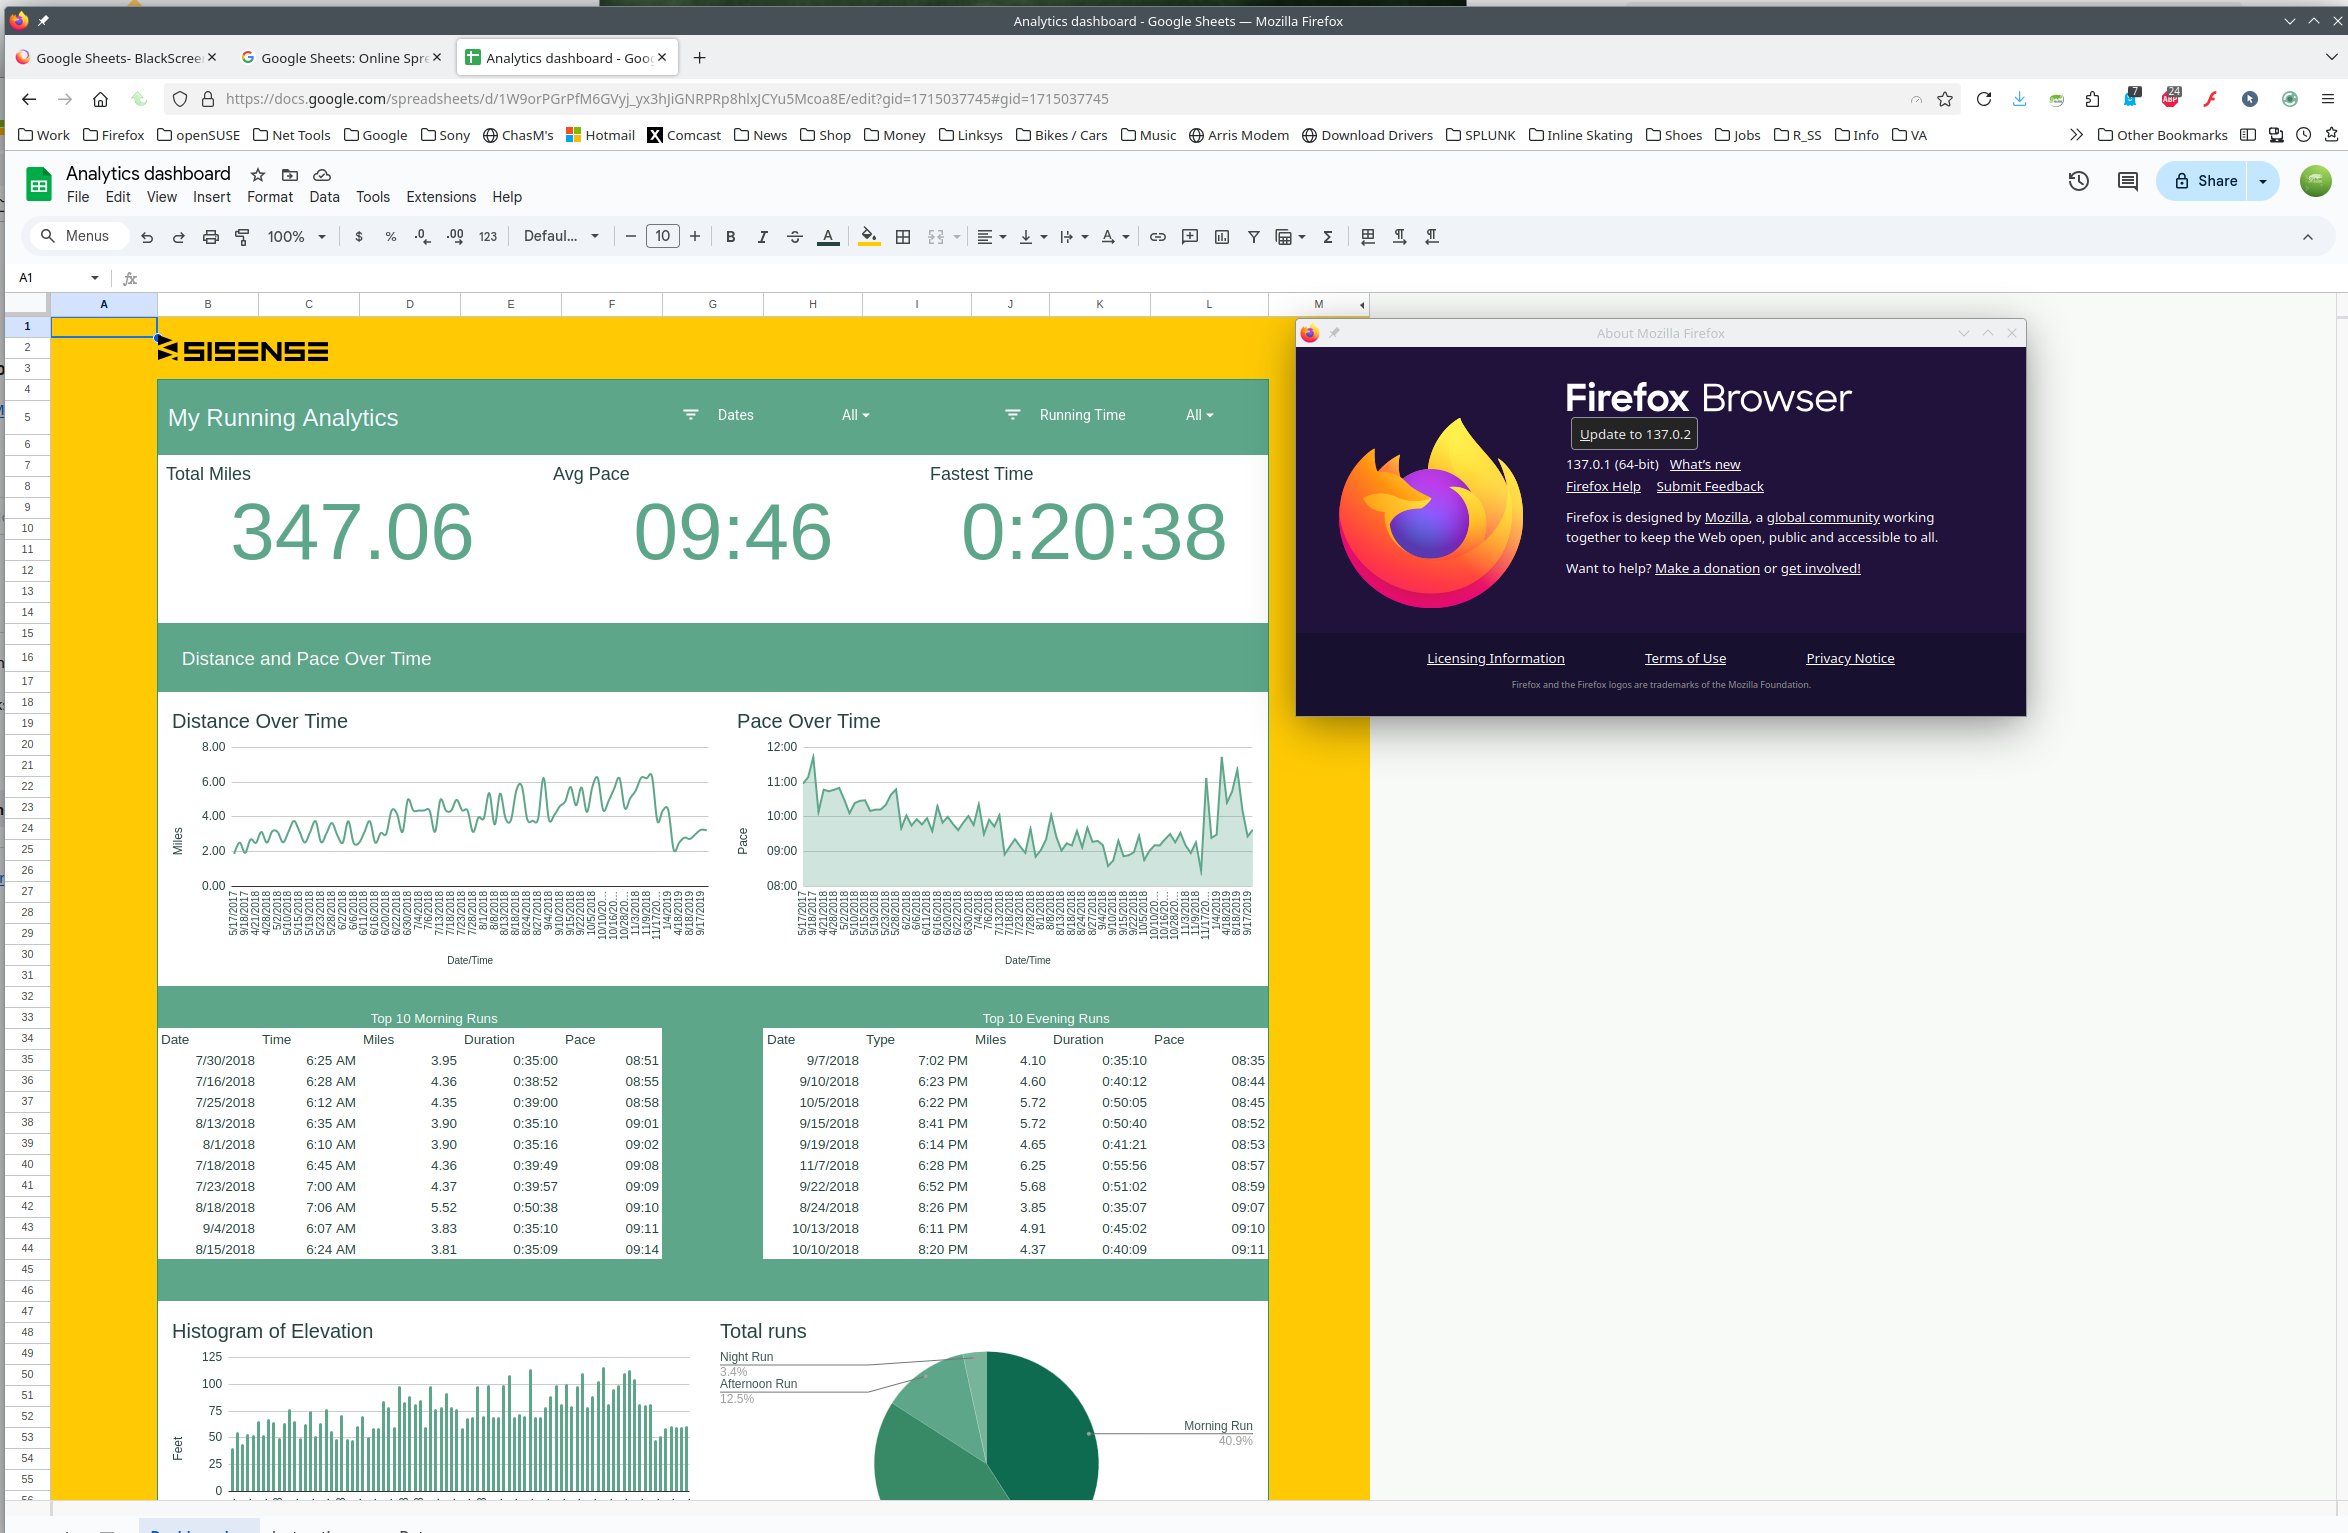Viewport: 2348px width, 1533px height.
Task: Open the Format menu
Action: coord(270,197)
